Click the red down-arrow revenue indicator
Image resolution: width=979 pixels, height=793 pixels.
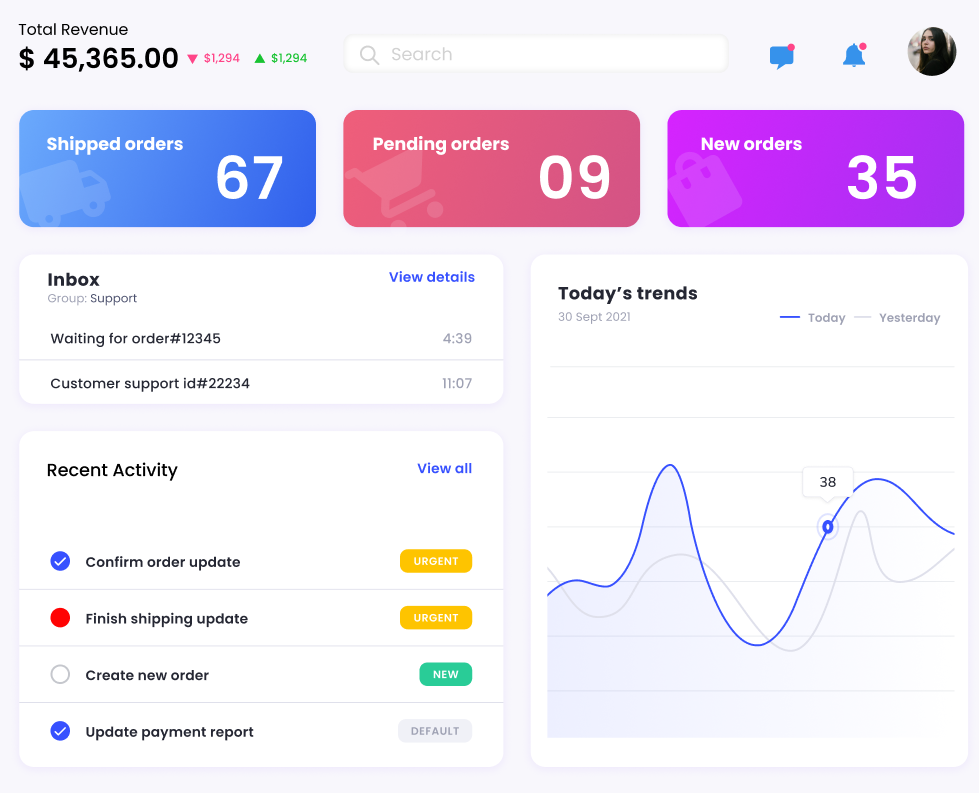pos(193,59)
